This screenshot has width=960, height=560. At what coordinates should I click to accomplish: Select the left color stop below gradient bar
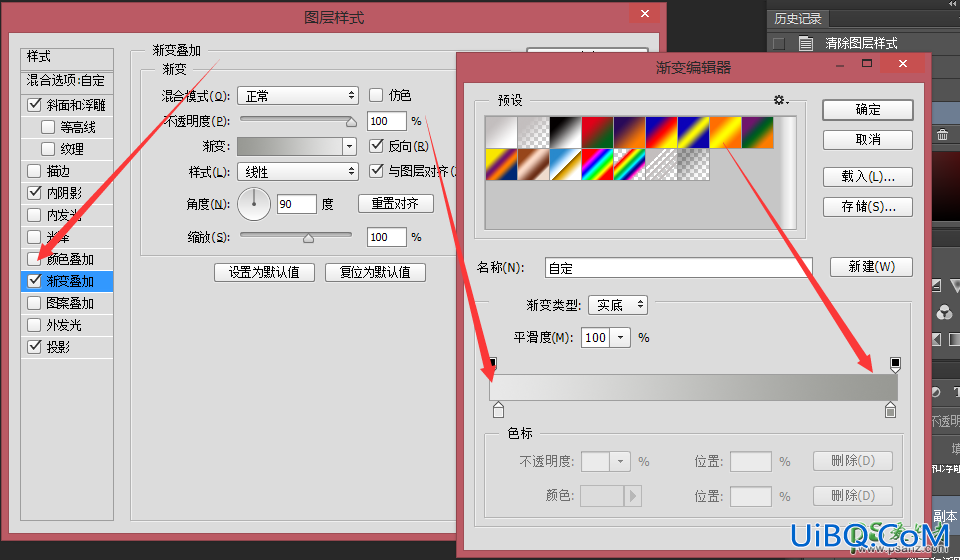tap(498, 409)
